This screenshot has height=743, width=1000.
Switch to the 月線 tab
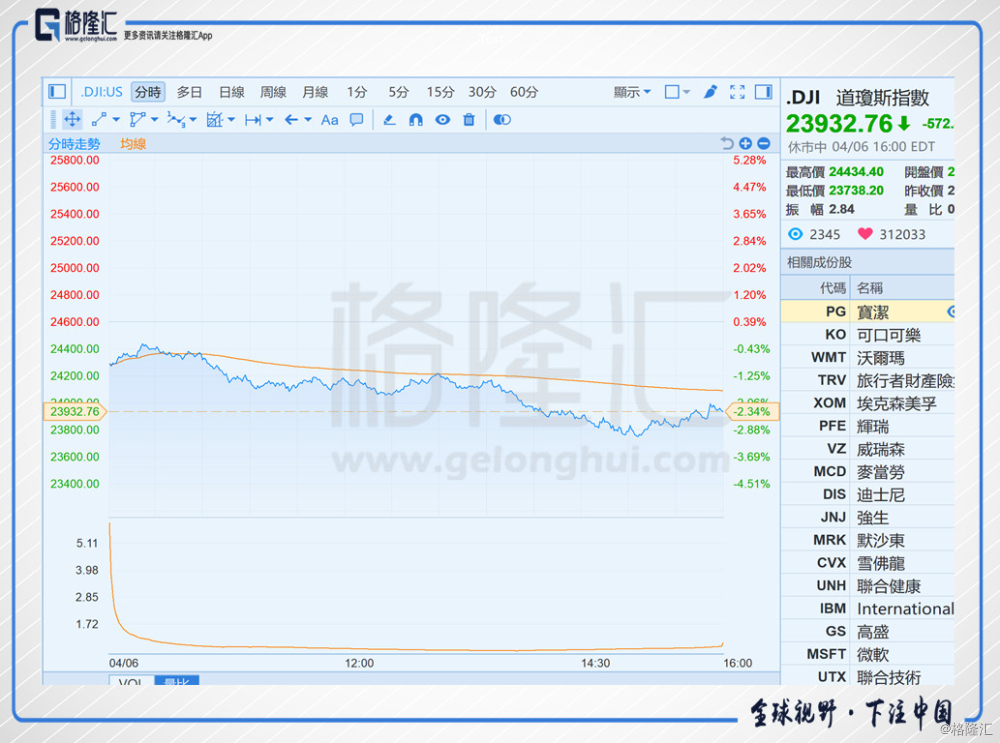[x=315, y=92]
